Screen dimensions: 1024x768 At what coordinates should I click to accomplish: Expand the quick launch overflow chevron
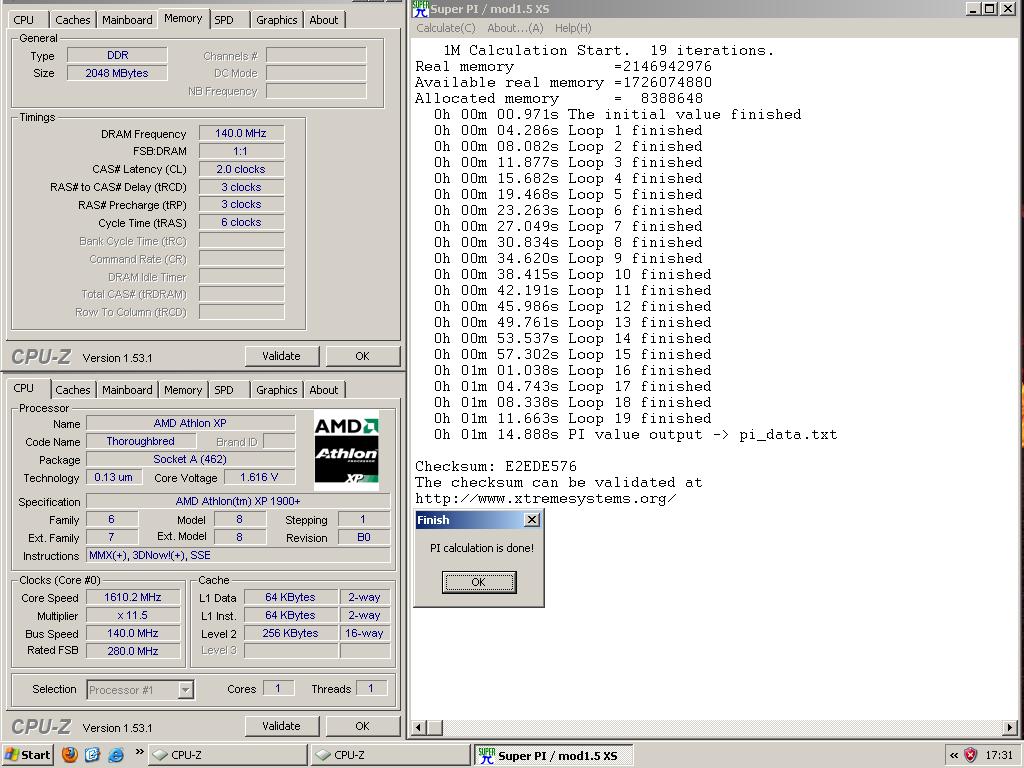(x=139, y=752)
